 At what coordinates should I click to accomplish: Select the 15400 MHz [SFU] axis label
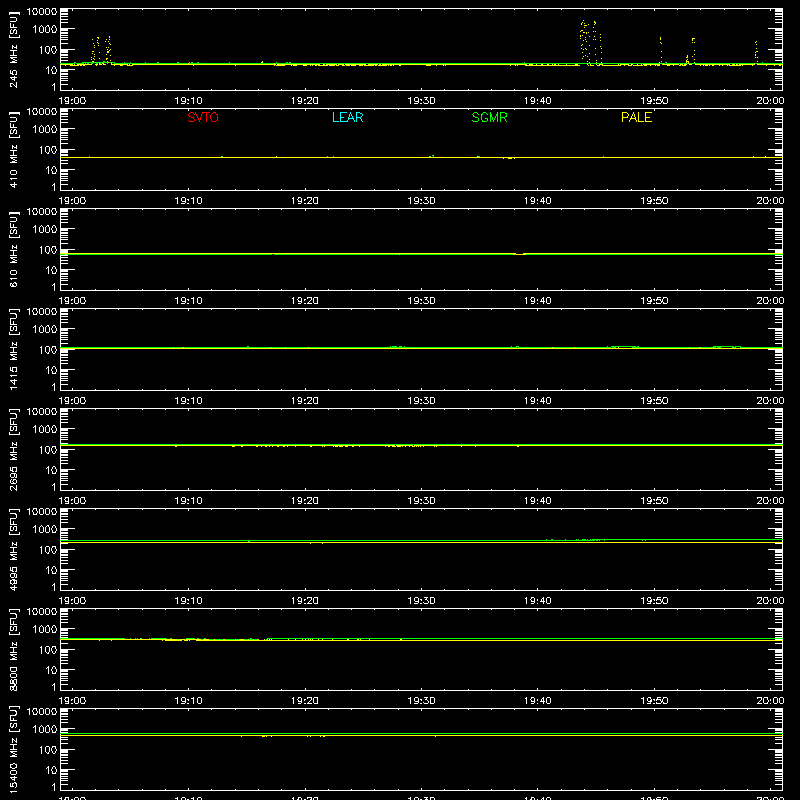click(13, 749)
